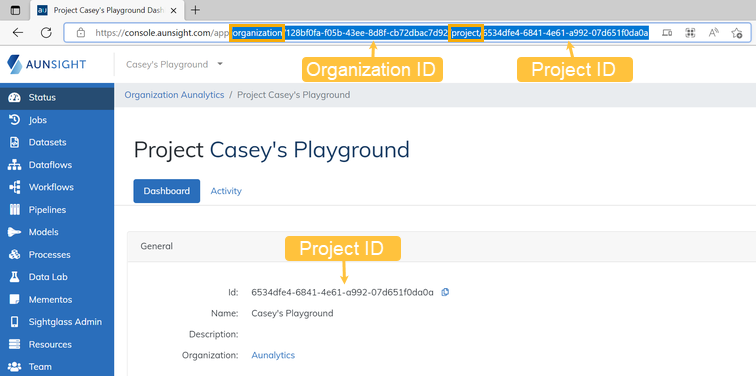This screenshot has width=756, height=376.
Task: Click the Mementos sticky note icon
Action: (x=14, y=299)
